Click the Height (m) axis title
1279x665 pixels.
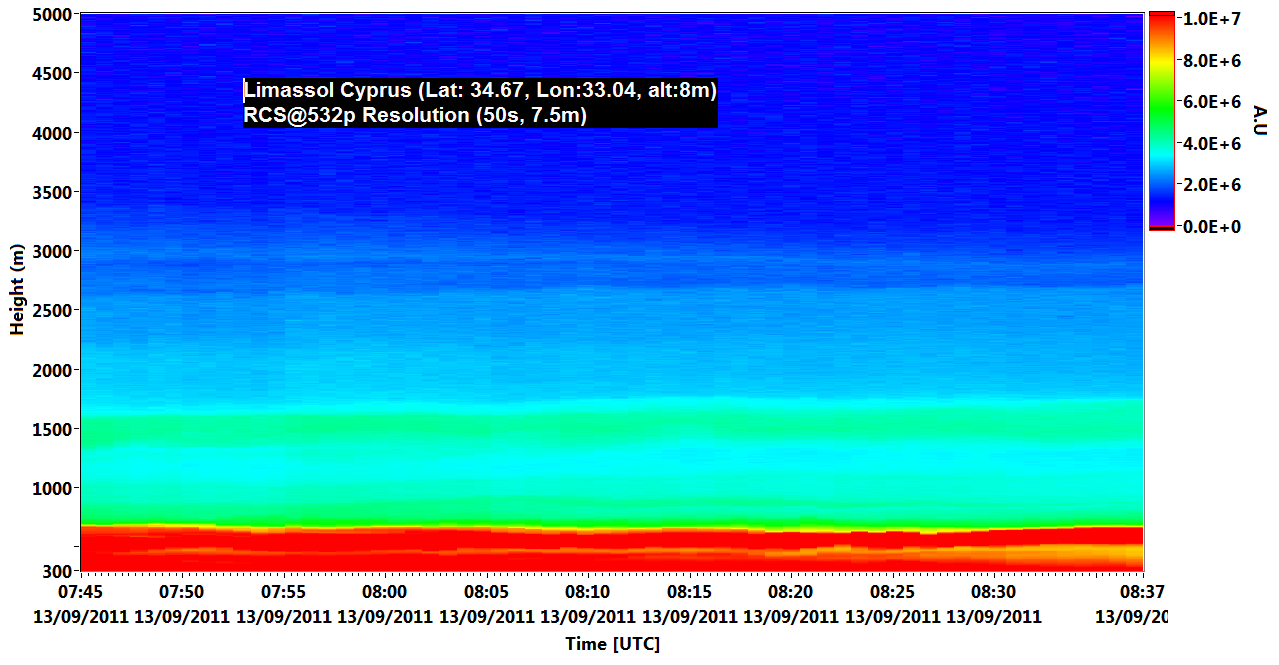[x=17, y=289]
